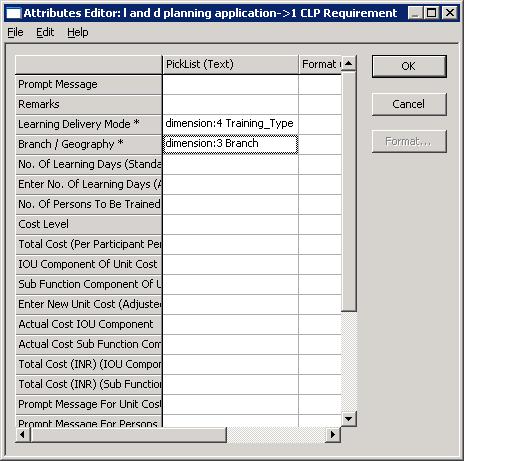The height and width of the screenshot is (461, 512).
Task: Select the Prompt Message row header
Action: click(x=89, y=85)
